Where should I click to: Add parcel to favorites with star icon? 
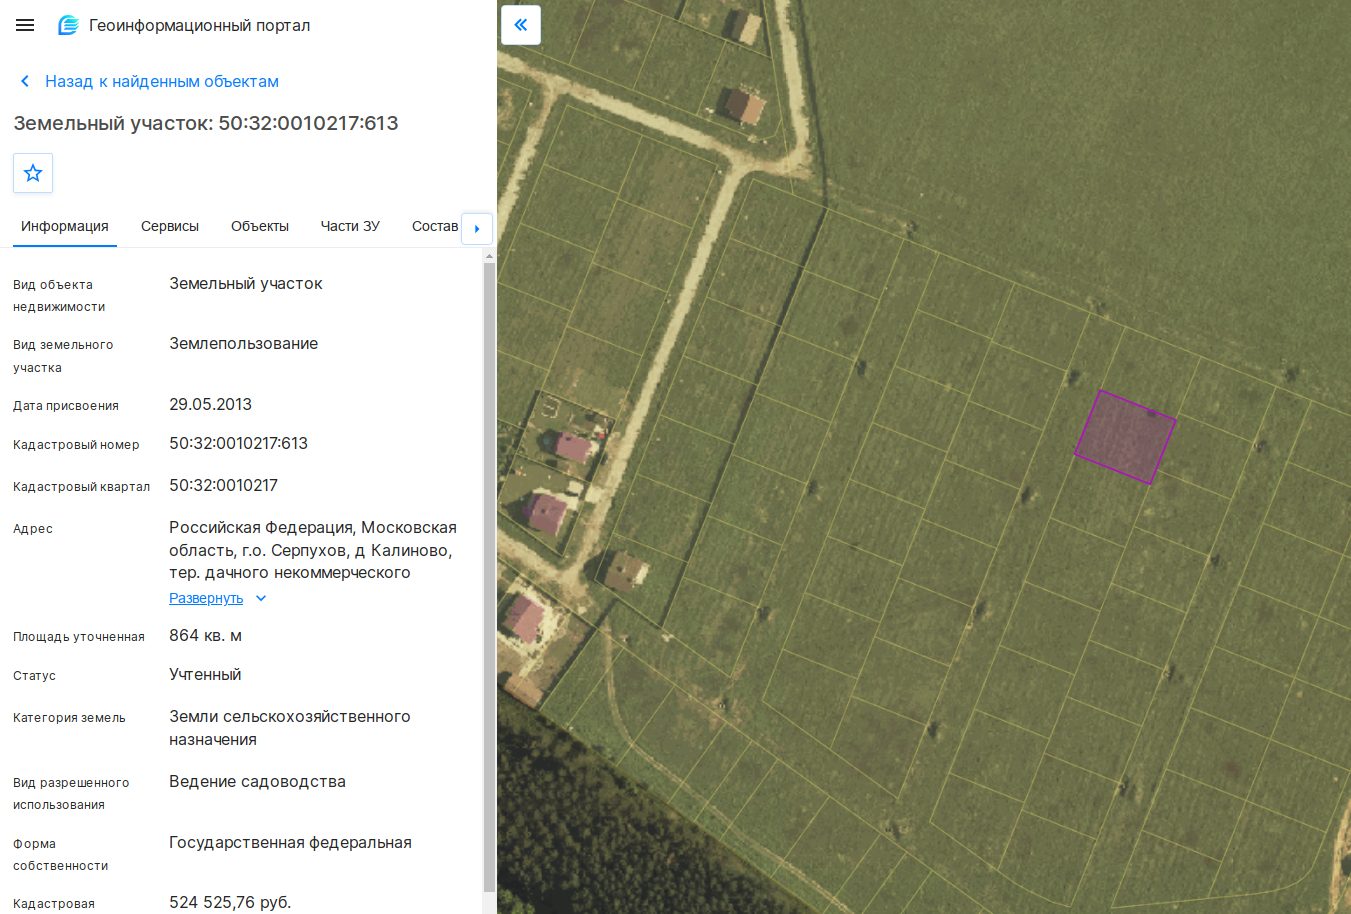pos(33,173)
